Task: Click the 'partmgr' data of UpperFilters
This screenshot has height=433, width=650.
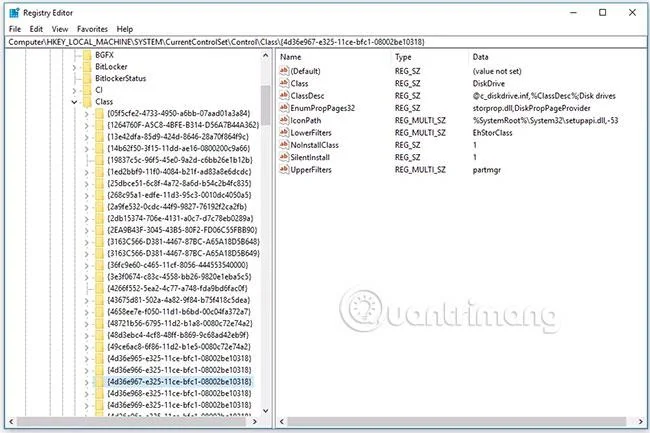Action: 487,170
